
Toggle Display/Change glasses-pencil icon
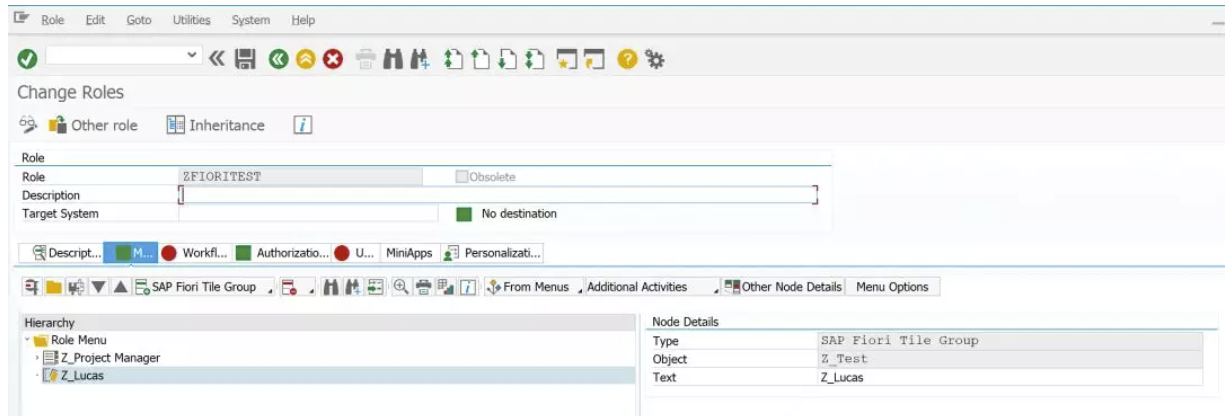point(28,125)
